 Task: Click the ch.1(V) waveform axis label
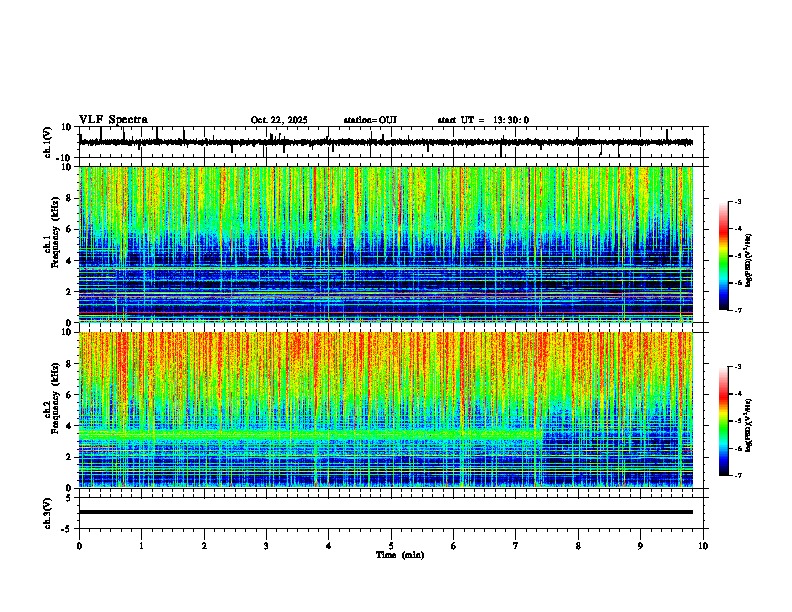48,142
